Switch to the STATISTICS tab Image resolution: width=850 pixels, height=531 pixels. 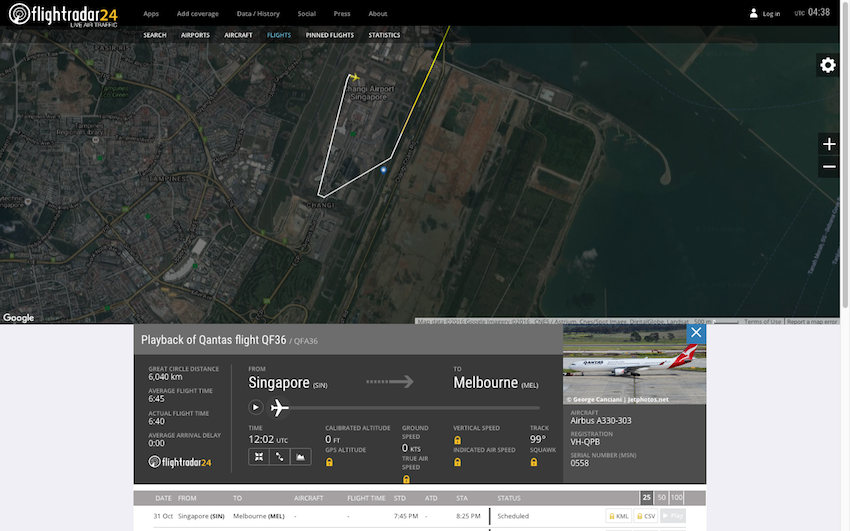[384, 35]
